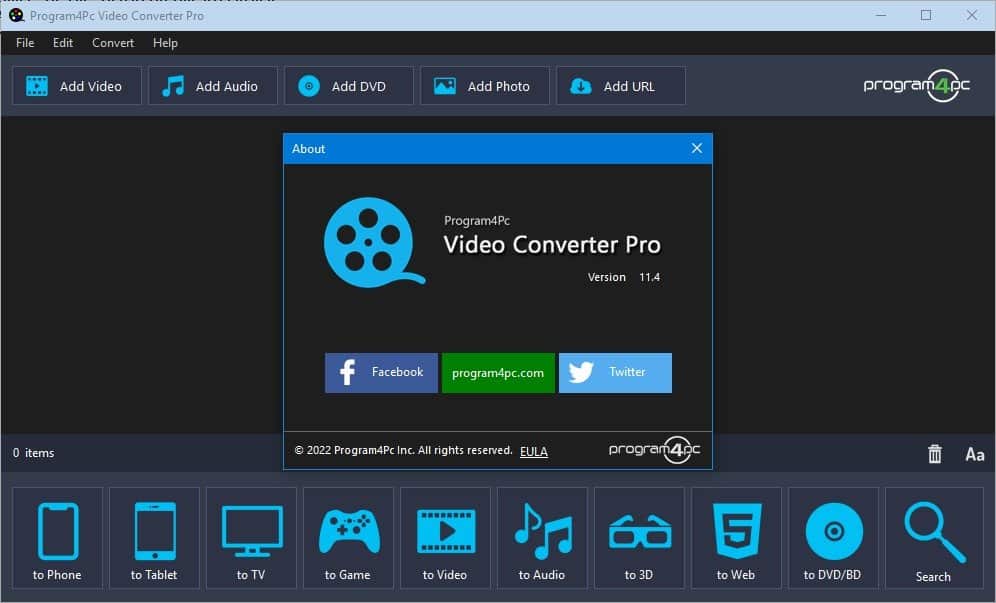Click the app icon in title bar

click(x=16, y=15)
